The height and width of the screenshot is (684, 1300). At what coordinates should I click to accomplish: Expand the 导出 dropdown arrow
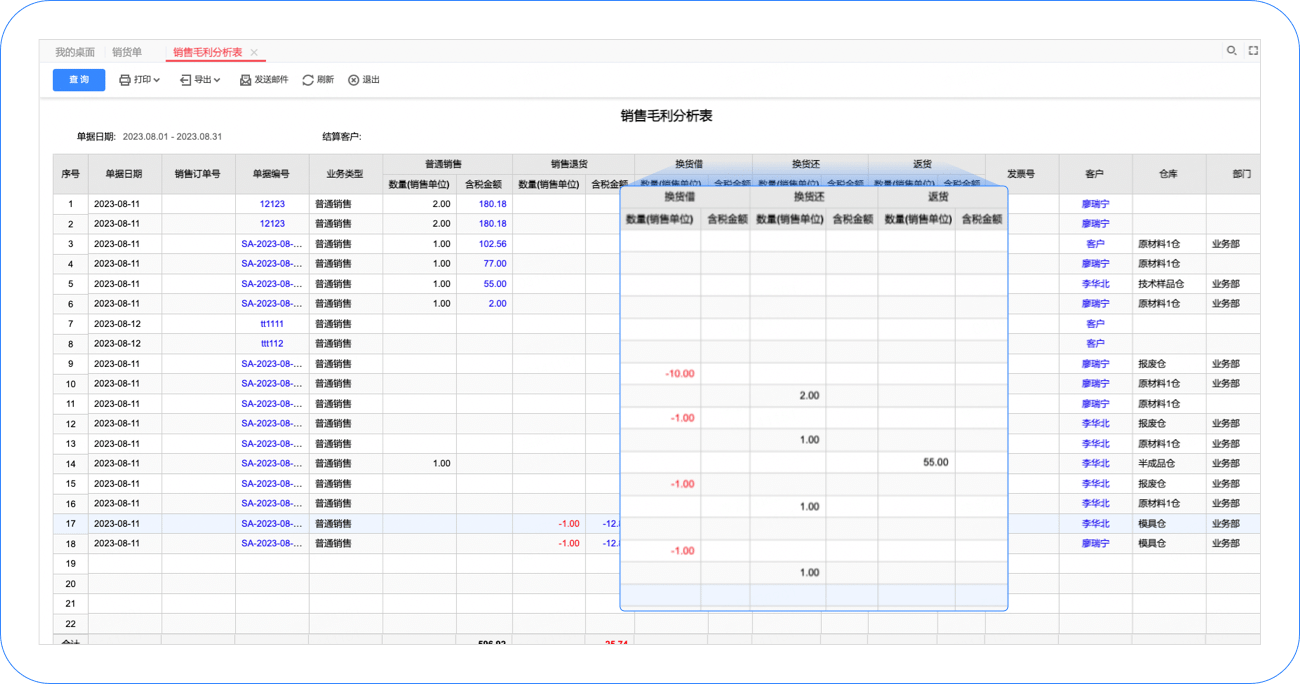click(x=217, y=80)
